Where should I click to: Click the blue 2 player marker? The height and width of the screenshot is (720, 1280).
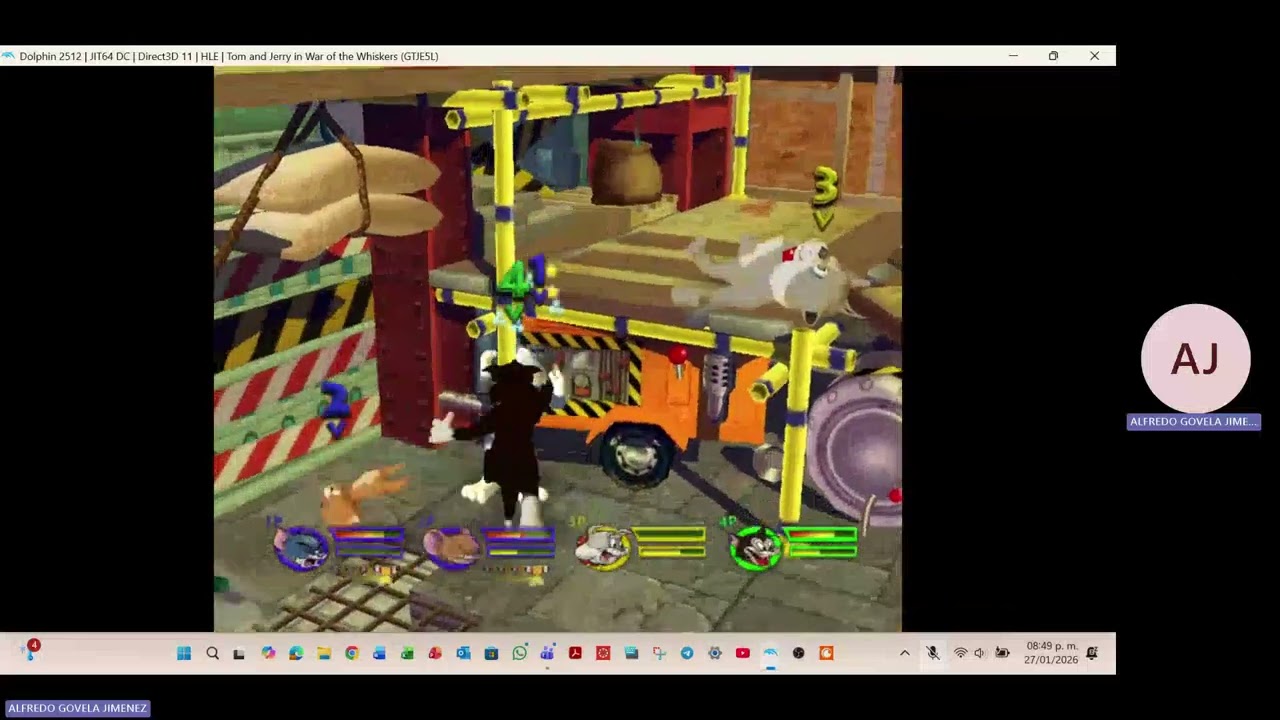pos(335,410)
